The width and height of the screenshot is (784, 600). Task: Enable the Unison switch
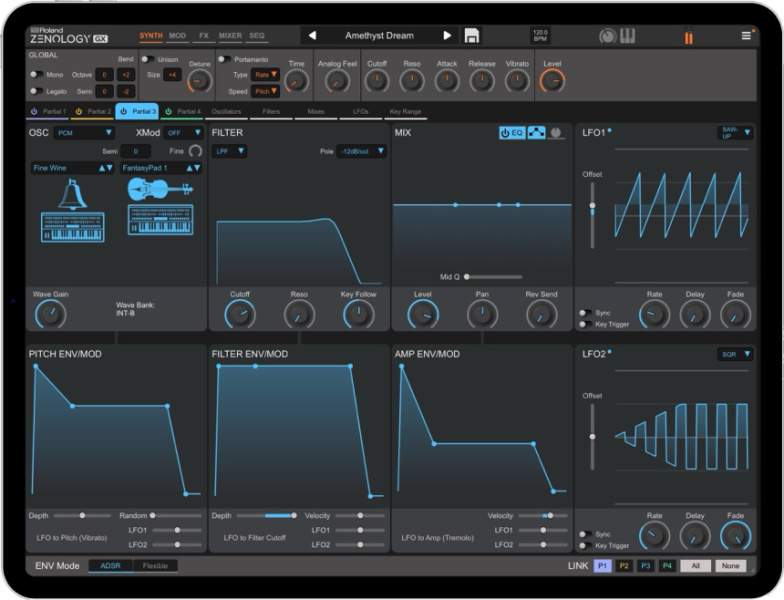click(x=148, y=59)
